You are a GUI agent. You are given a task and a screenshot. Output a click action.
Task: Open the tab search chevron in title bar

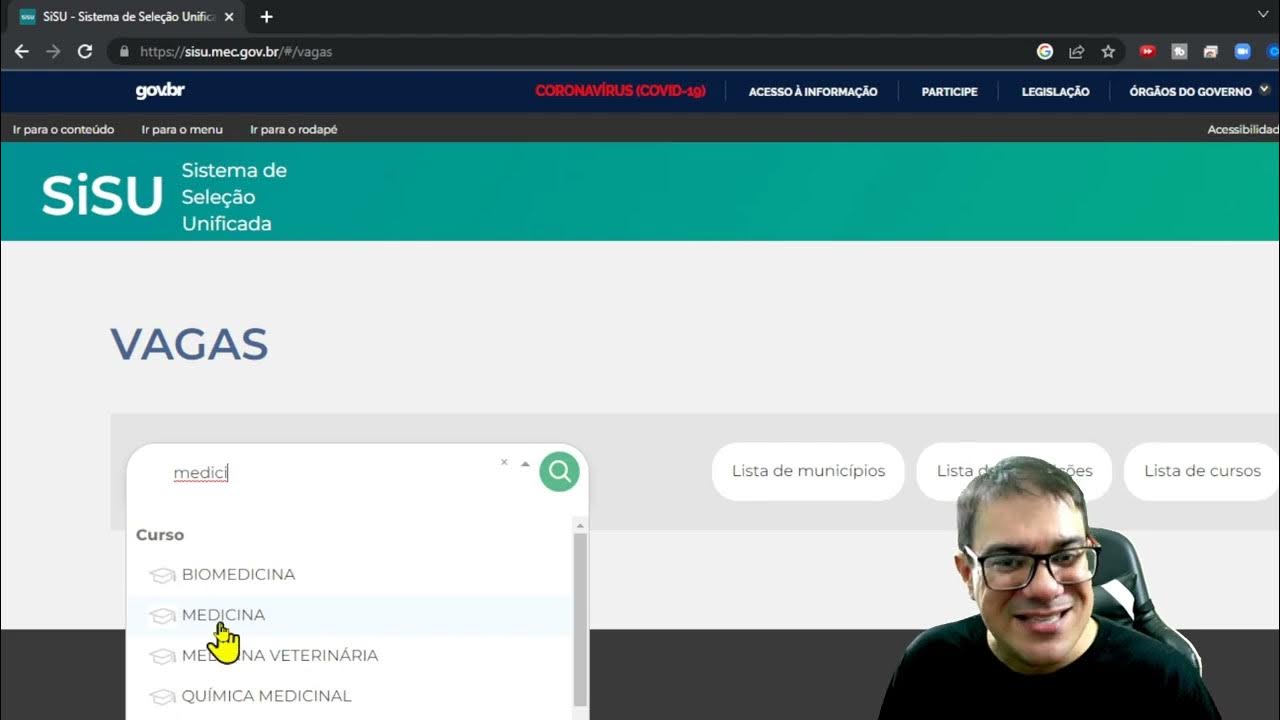tap(1263, 14)
